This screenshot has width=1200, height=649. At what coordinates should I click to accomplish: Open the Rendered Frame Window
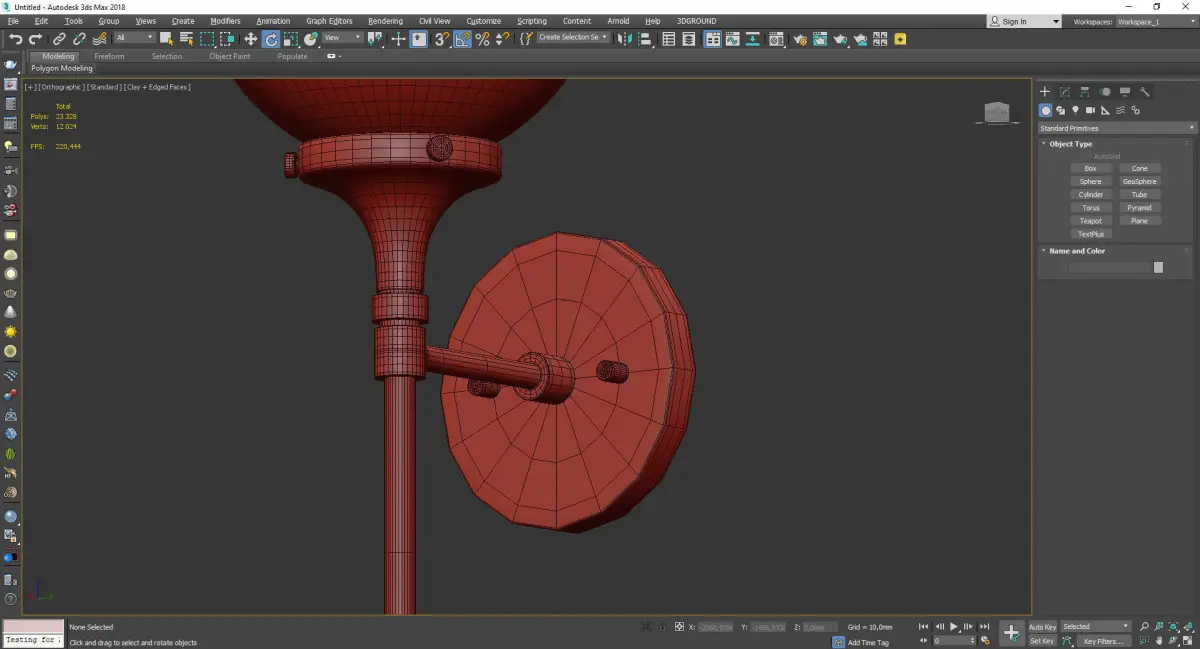tap(819, 39)
